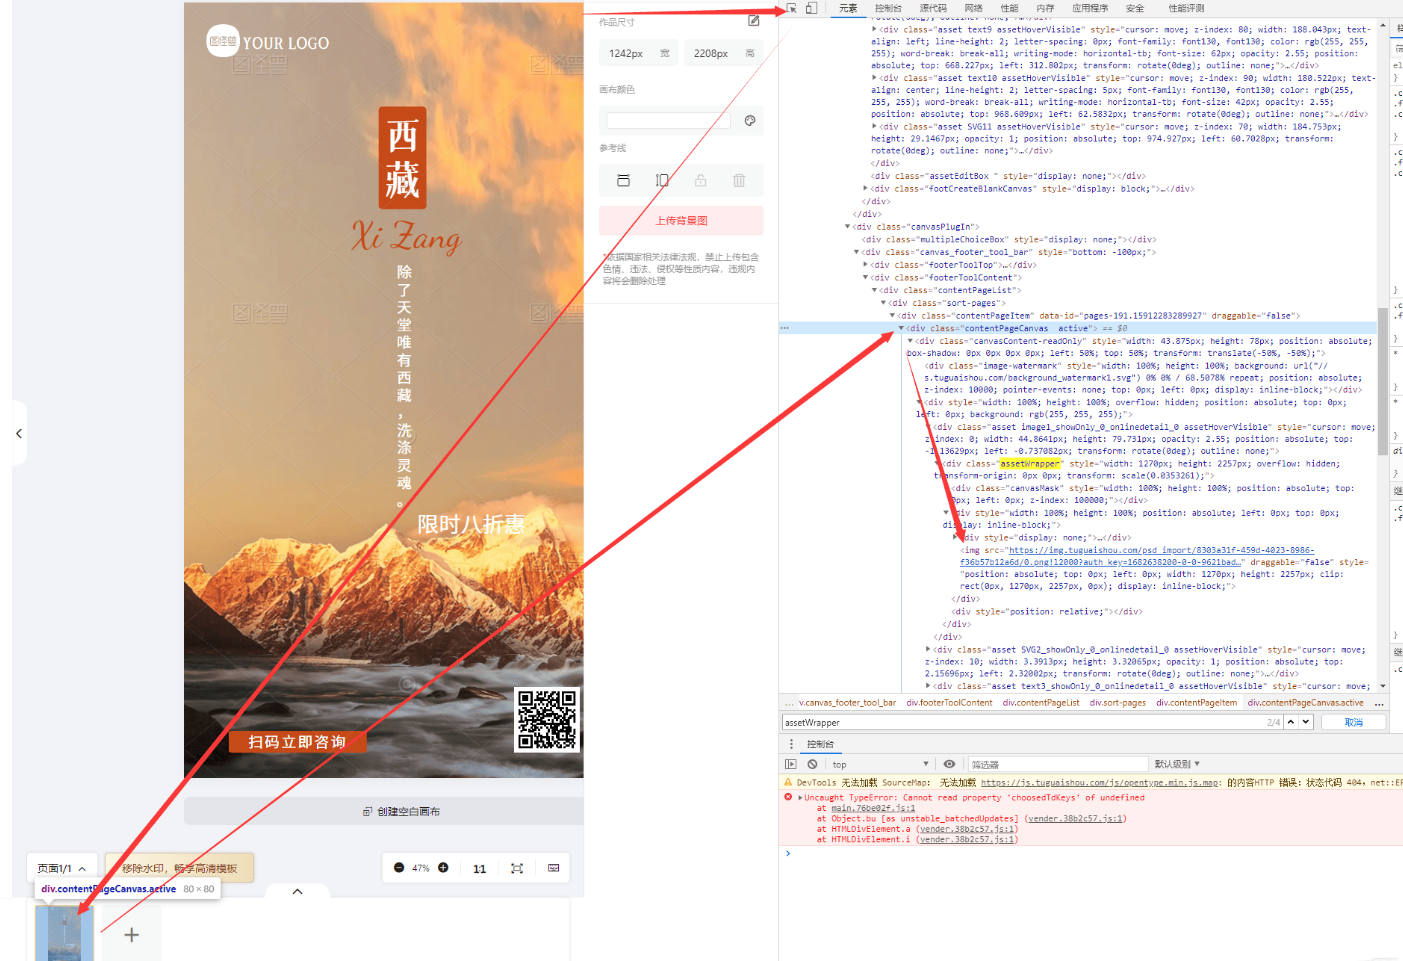Image resolution: width=1403 pixels, height=961 pixels.
Task: Click the edit icon beside 作品尺寸
Action: (x=753, y=21)
